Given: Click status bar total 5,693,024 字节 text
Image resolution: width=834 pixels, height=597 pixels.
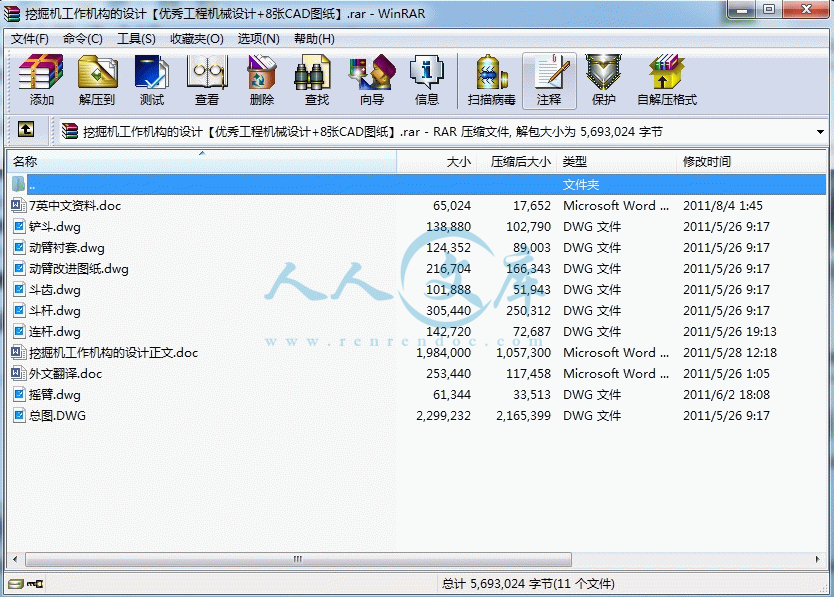Looking at the screenshot, I should pyautogui.click(x=528, y=584).
